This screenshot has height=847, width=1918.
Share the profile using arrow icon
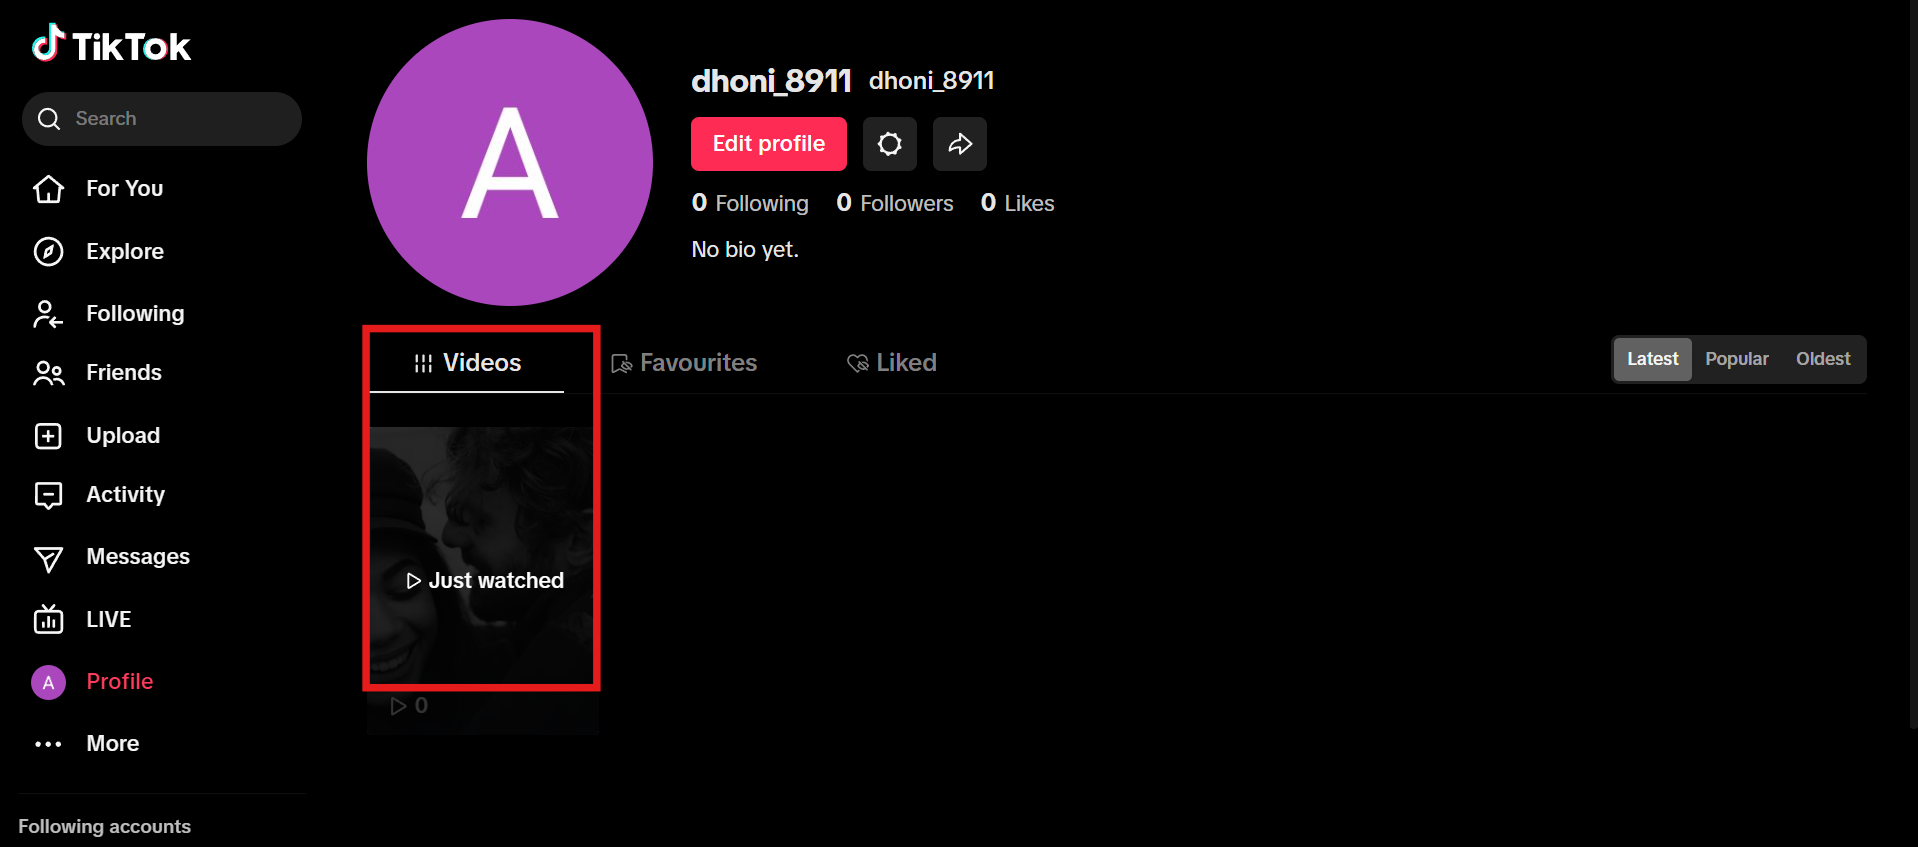click(x=960, y=144)
